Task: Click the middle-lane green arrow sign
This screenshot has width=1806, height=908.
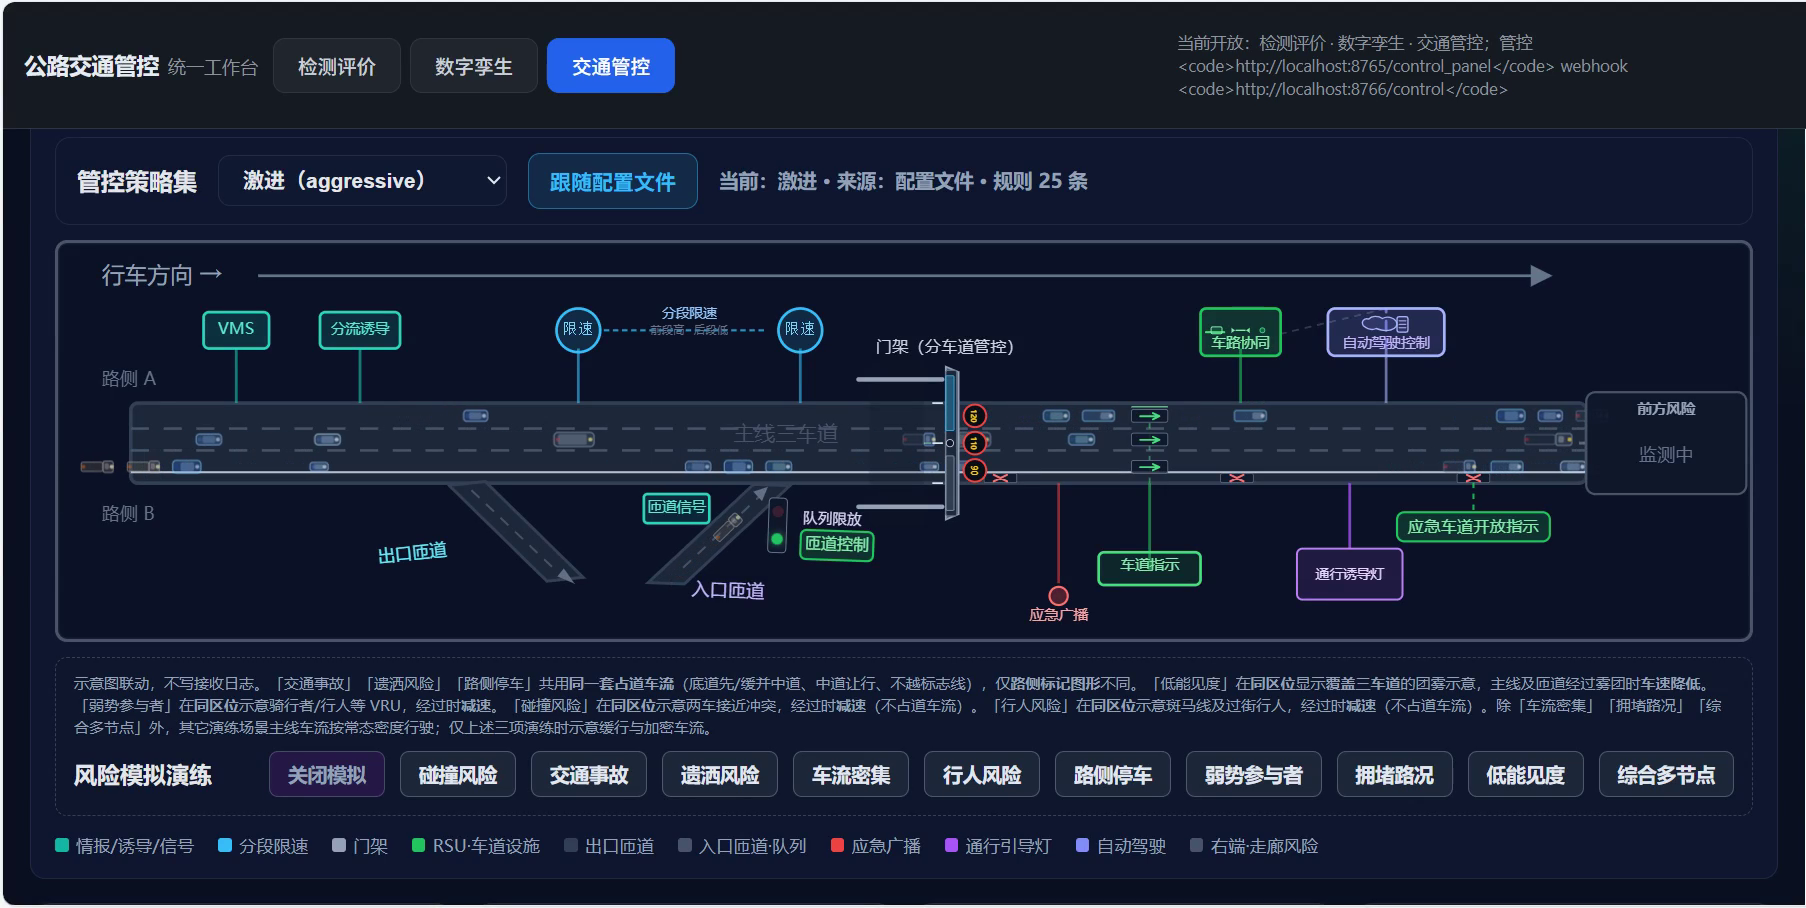Action: click(1150, 440)
